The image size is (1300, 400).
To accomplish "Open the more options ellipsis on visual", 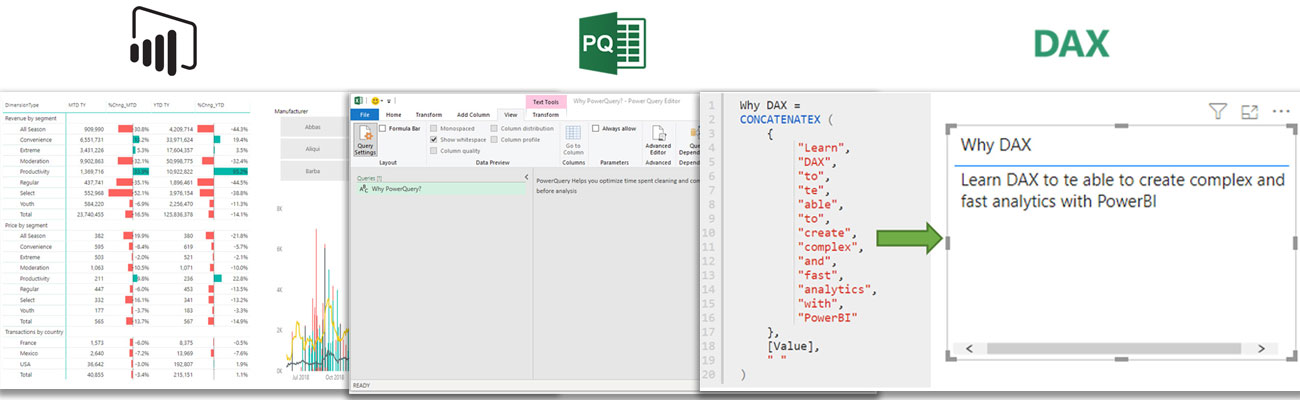I will [1281, 112].
